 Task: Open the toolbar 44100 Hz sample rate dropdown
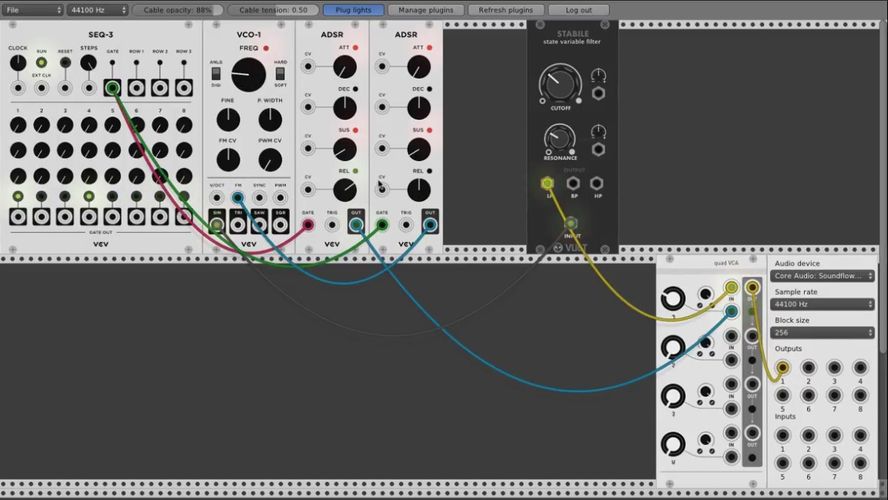click(97, 10)
